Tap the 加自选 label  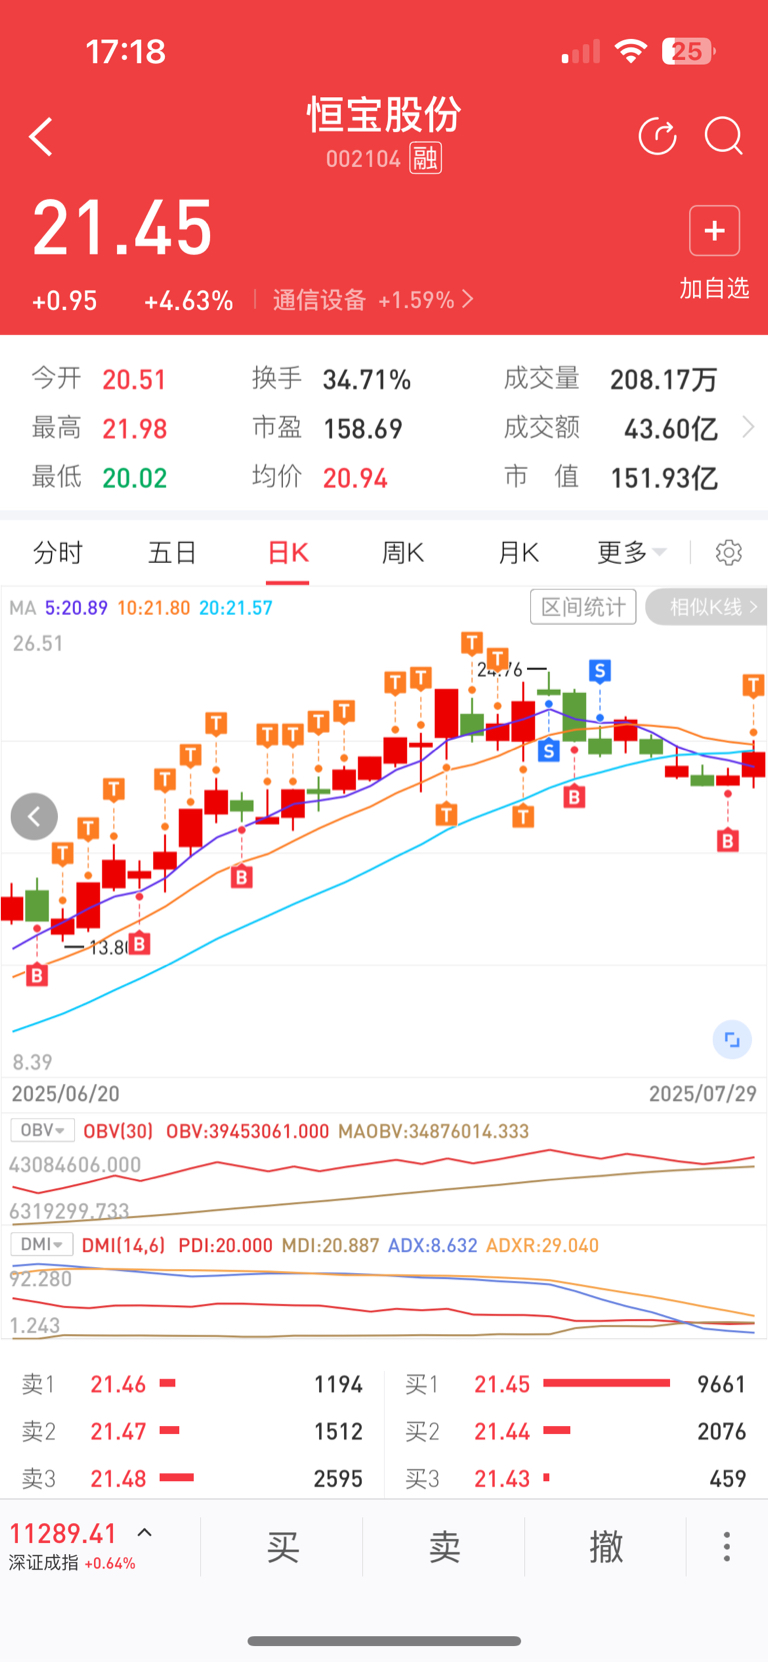(x=714, y=288)
